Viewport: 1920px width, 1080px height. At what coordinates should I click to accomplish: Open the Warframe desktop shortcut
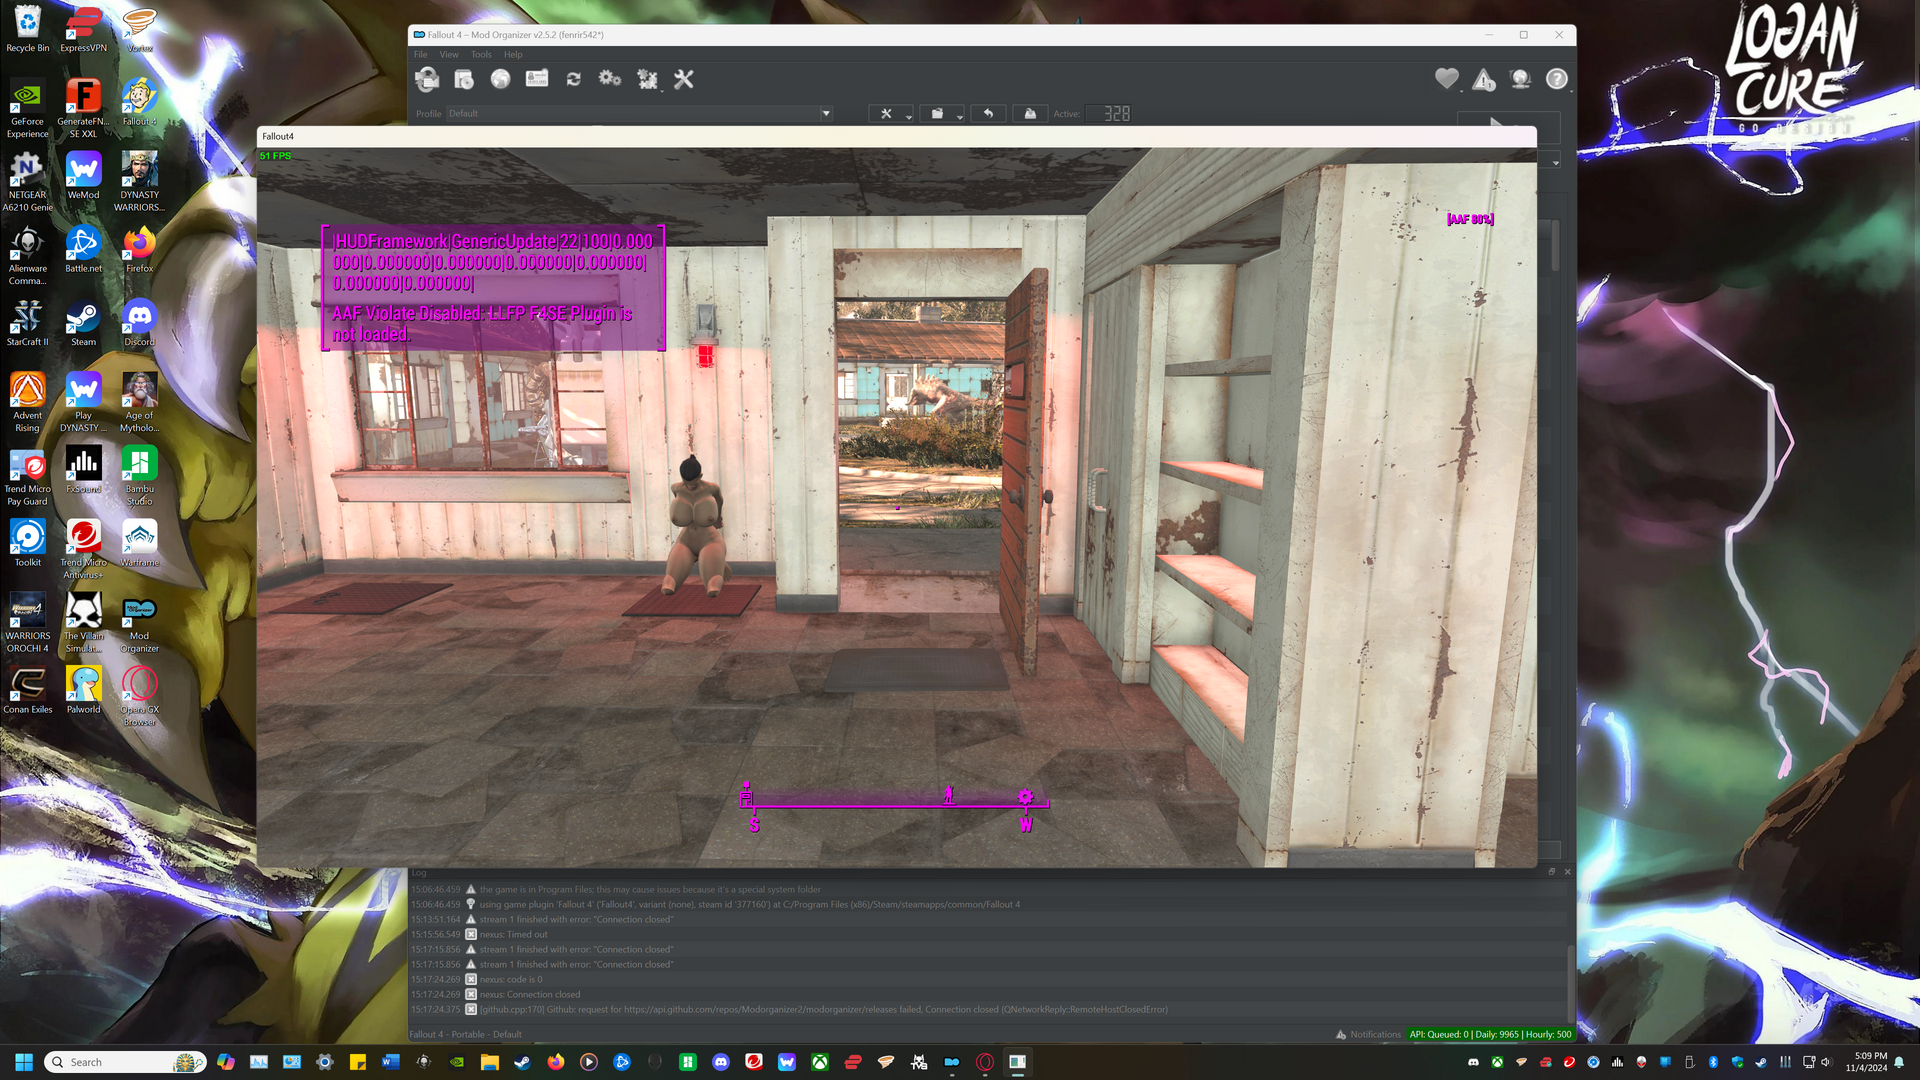(x=140, y=545)
